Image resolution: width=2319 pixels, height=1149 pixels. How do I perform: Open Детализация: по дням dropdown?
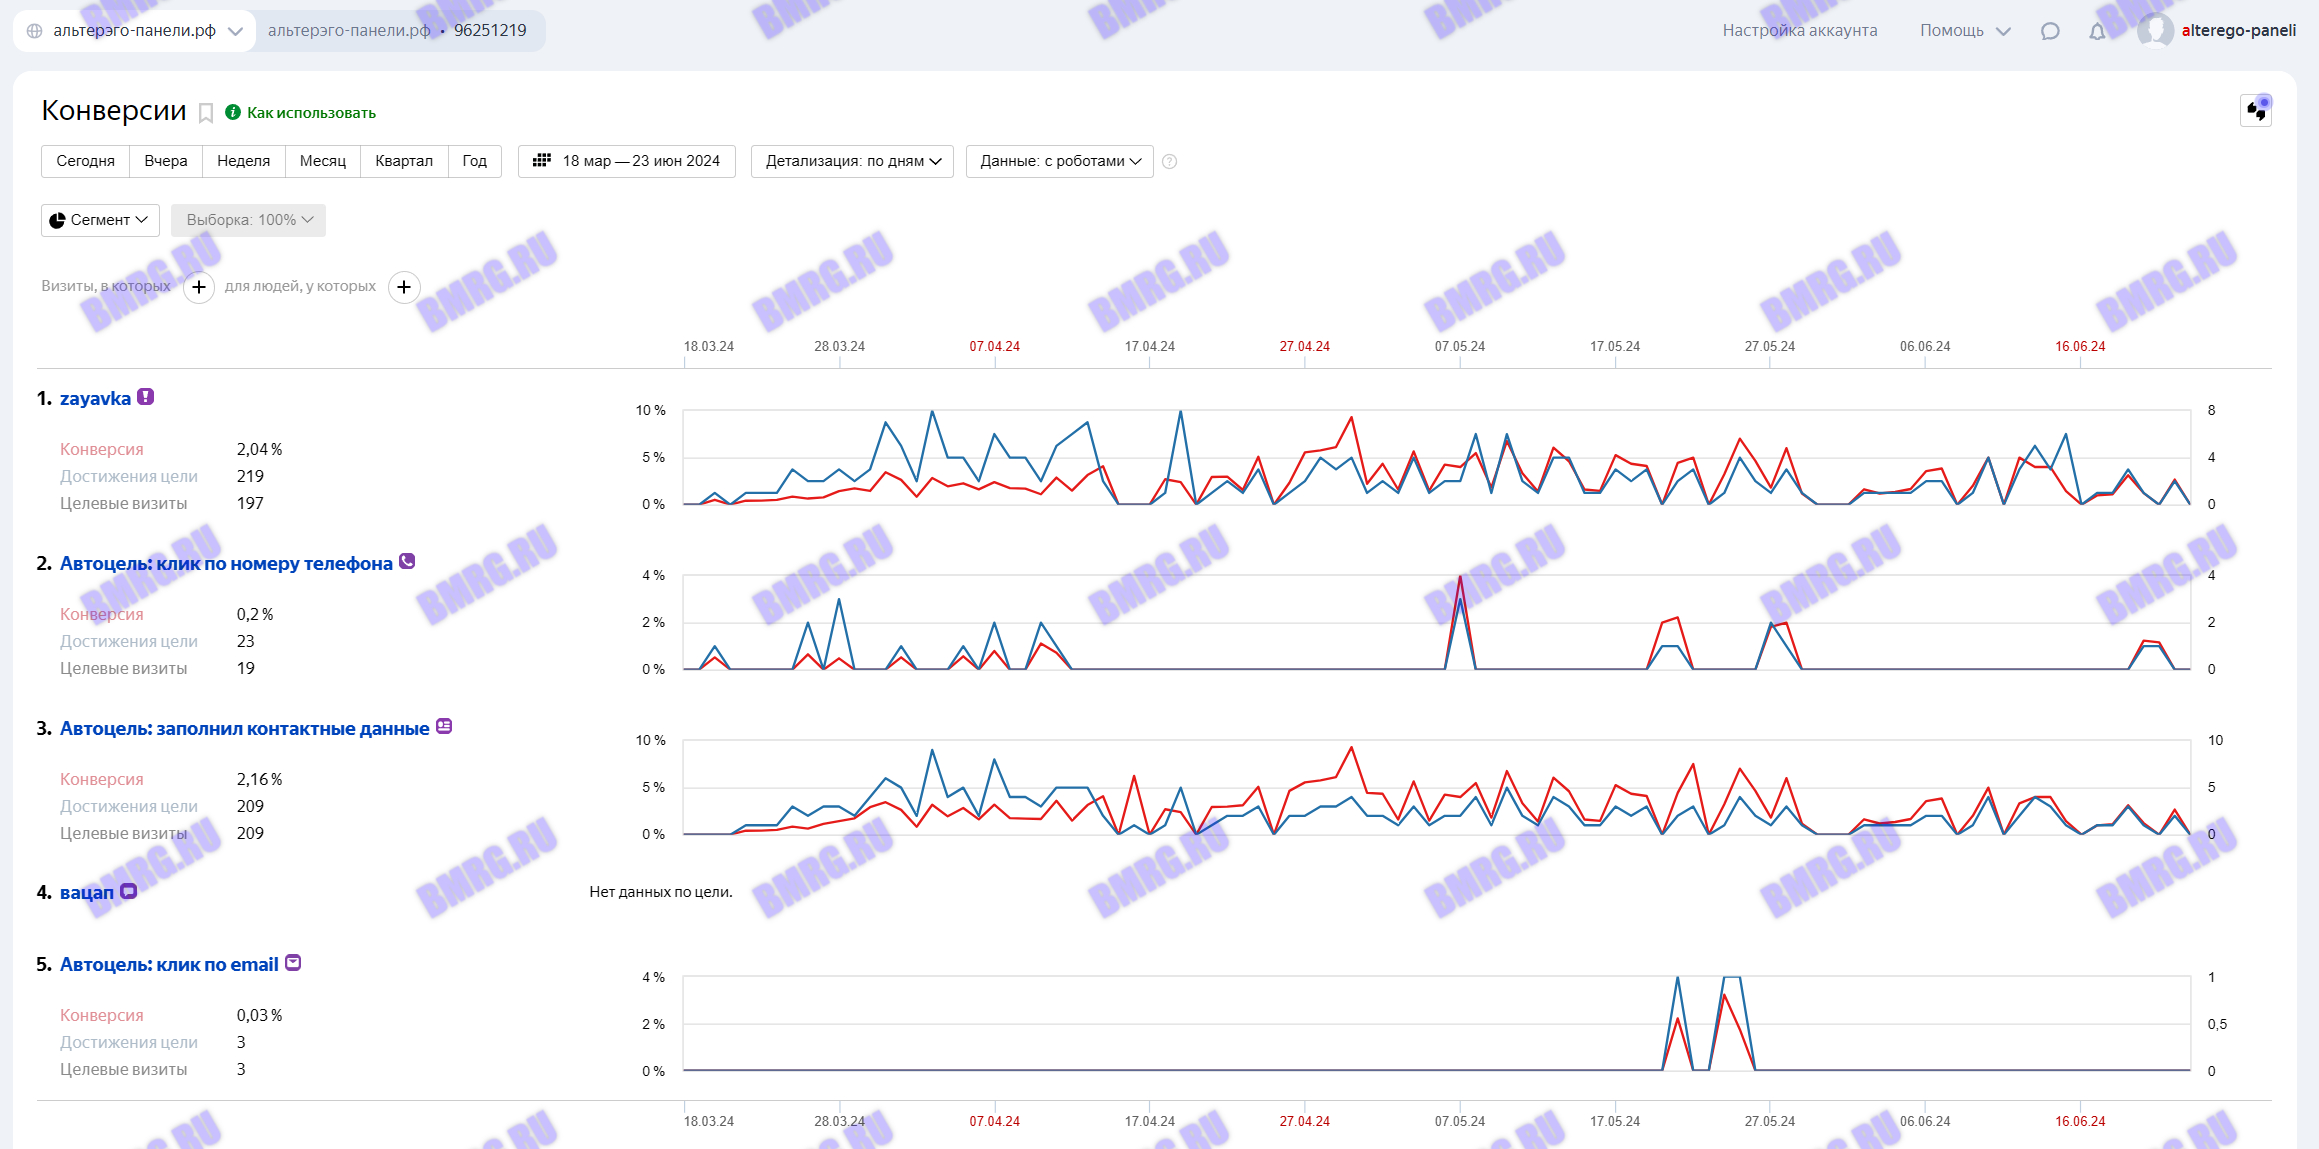coord(852,161)
